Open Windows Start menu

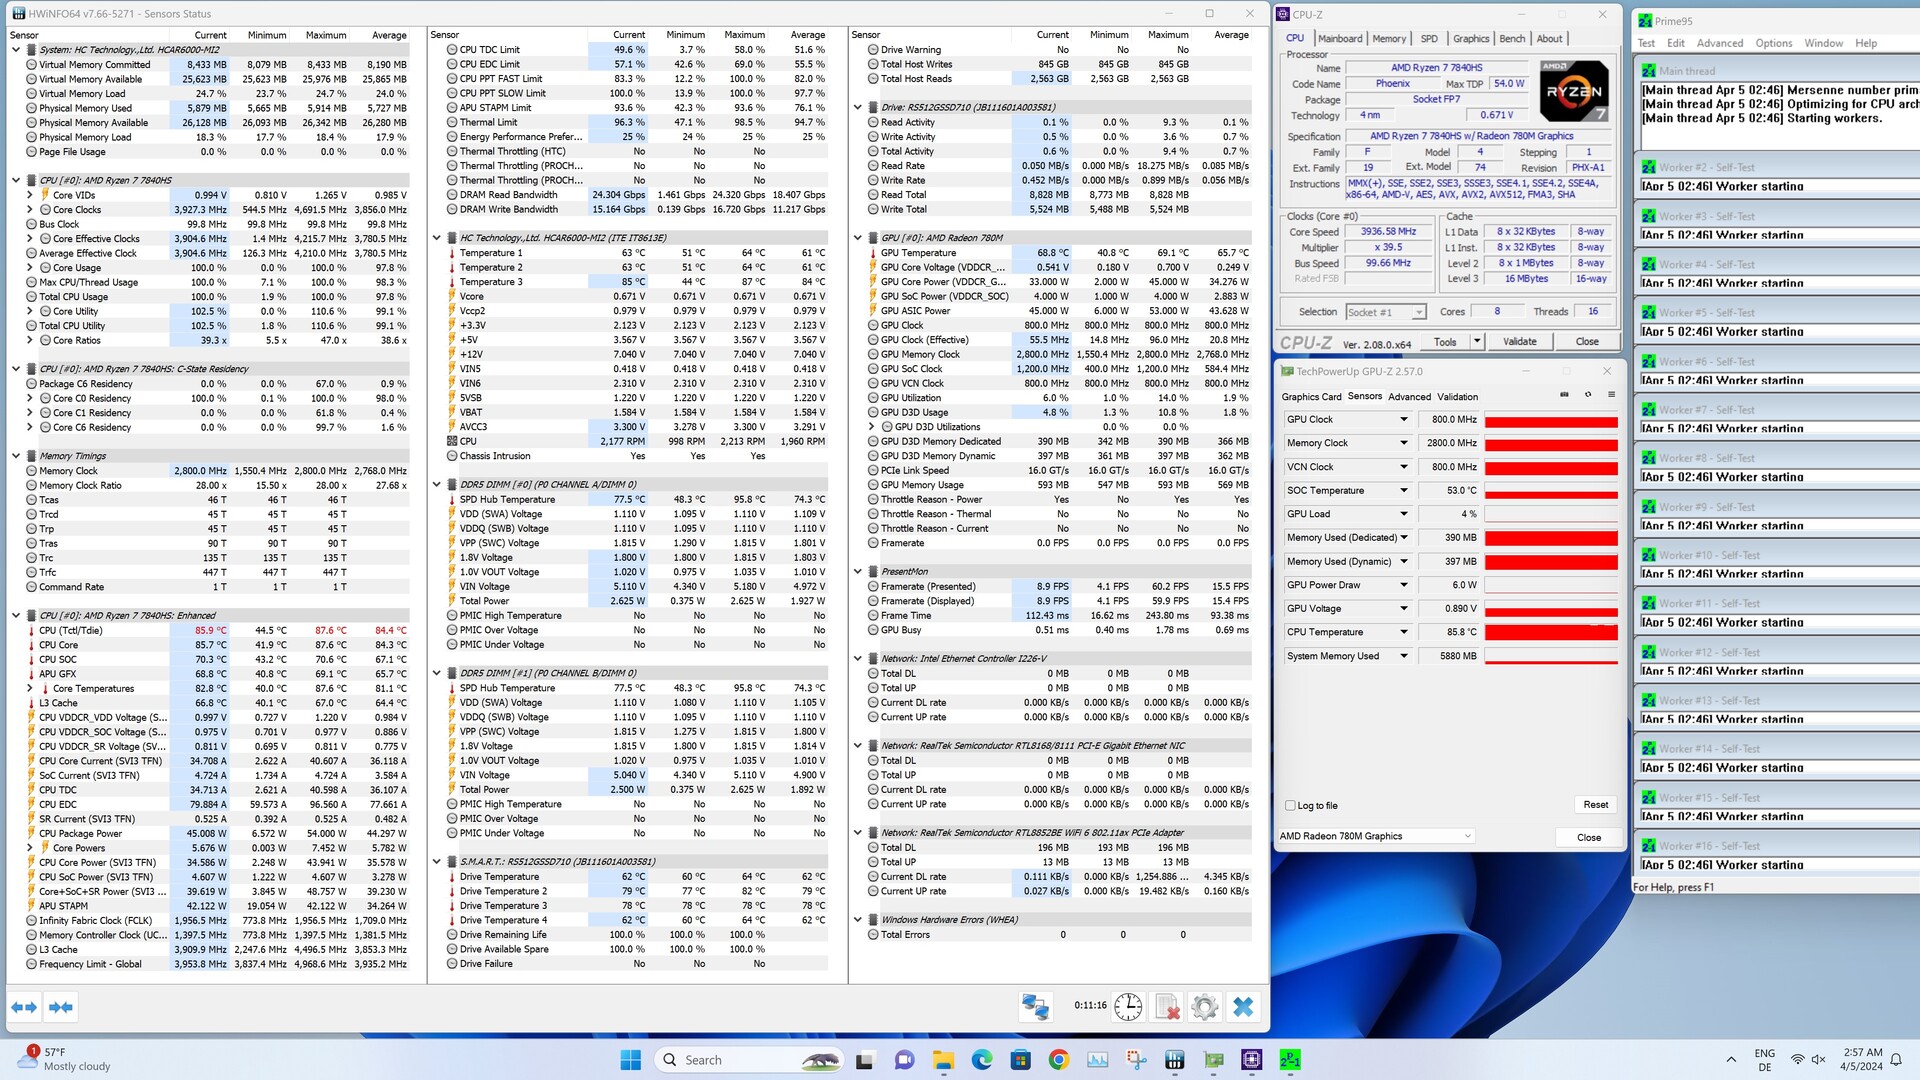click(x=631, y=1060)
